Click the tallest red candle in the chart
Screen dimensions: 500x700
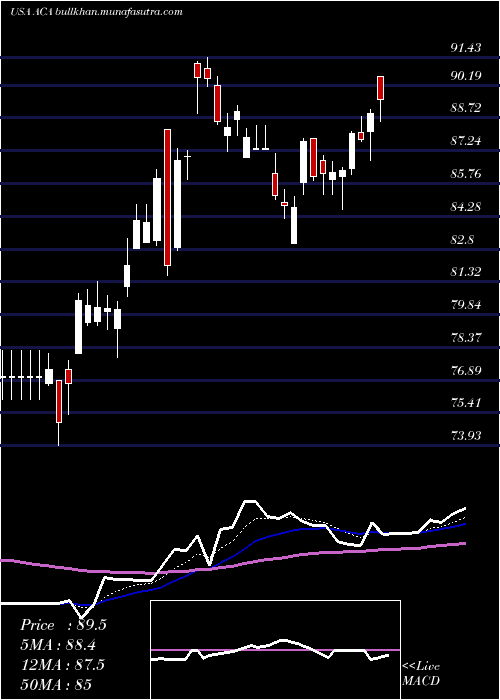tap(167, 198)
